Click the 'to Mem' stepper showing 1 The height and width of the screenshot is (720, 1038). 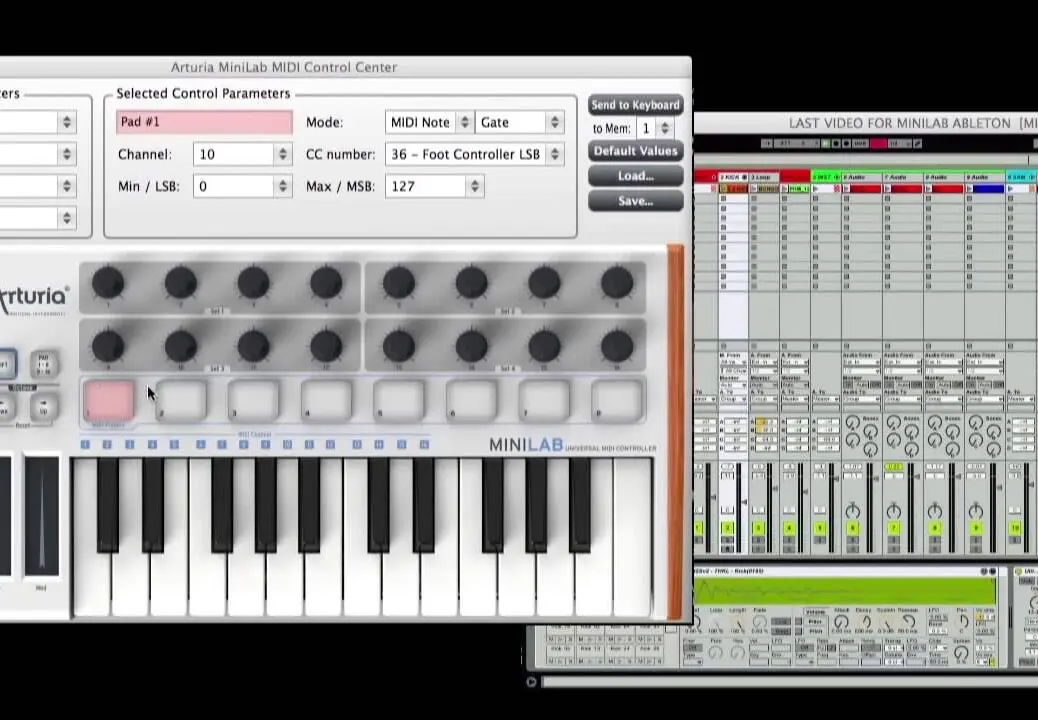665,128
